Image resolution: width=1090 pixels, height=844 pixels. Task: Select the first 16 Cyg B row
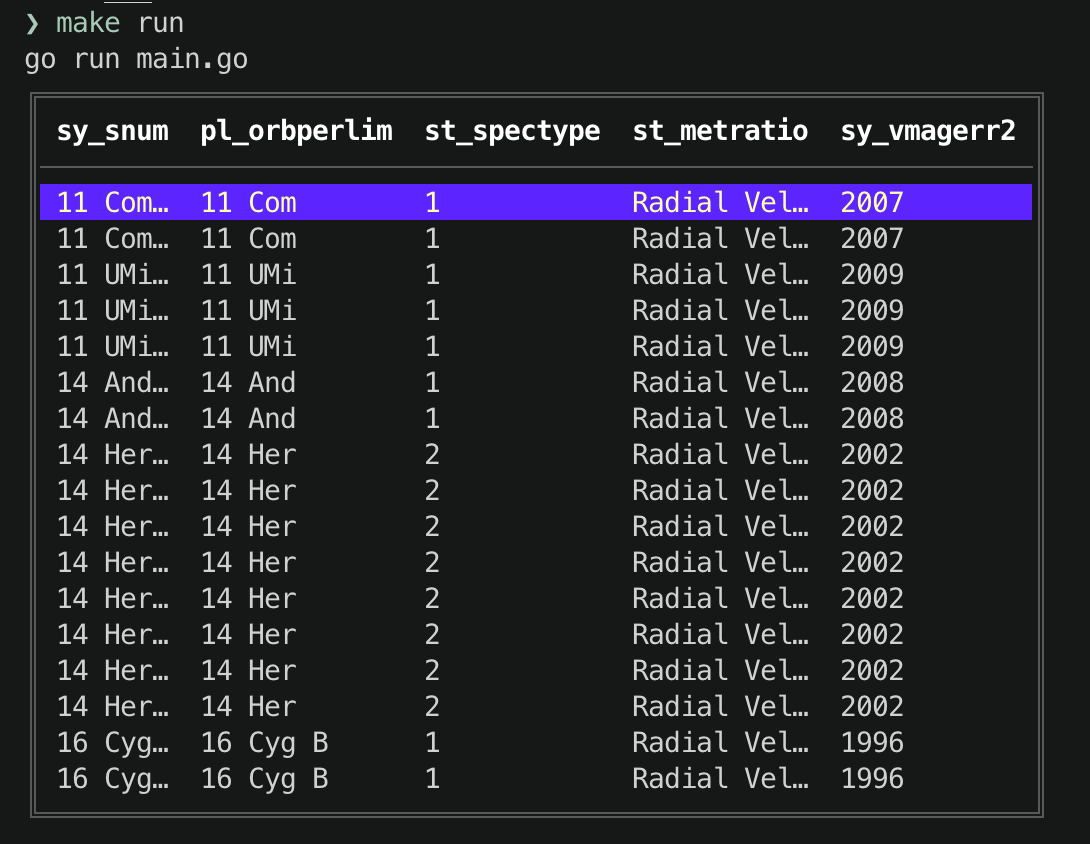click(400, 742)
